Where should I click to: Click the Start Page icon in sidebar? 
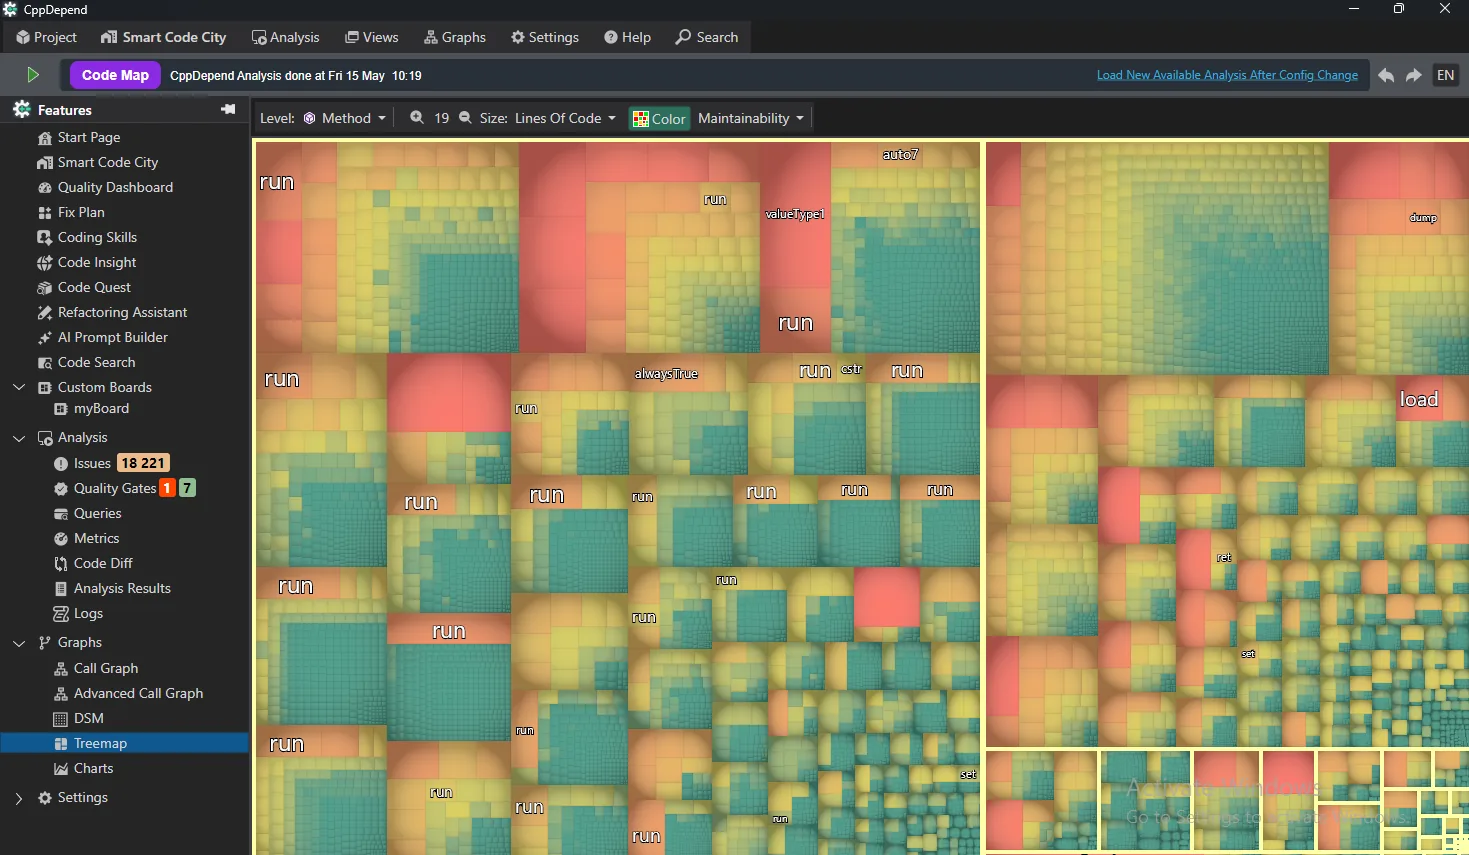44,138
